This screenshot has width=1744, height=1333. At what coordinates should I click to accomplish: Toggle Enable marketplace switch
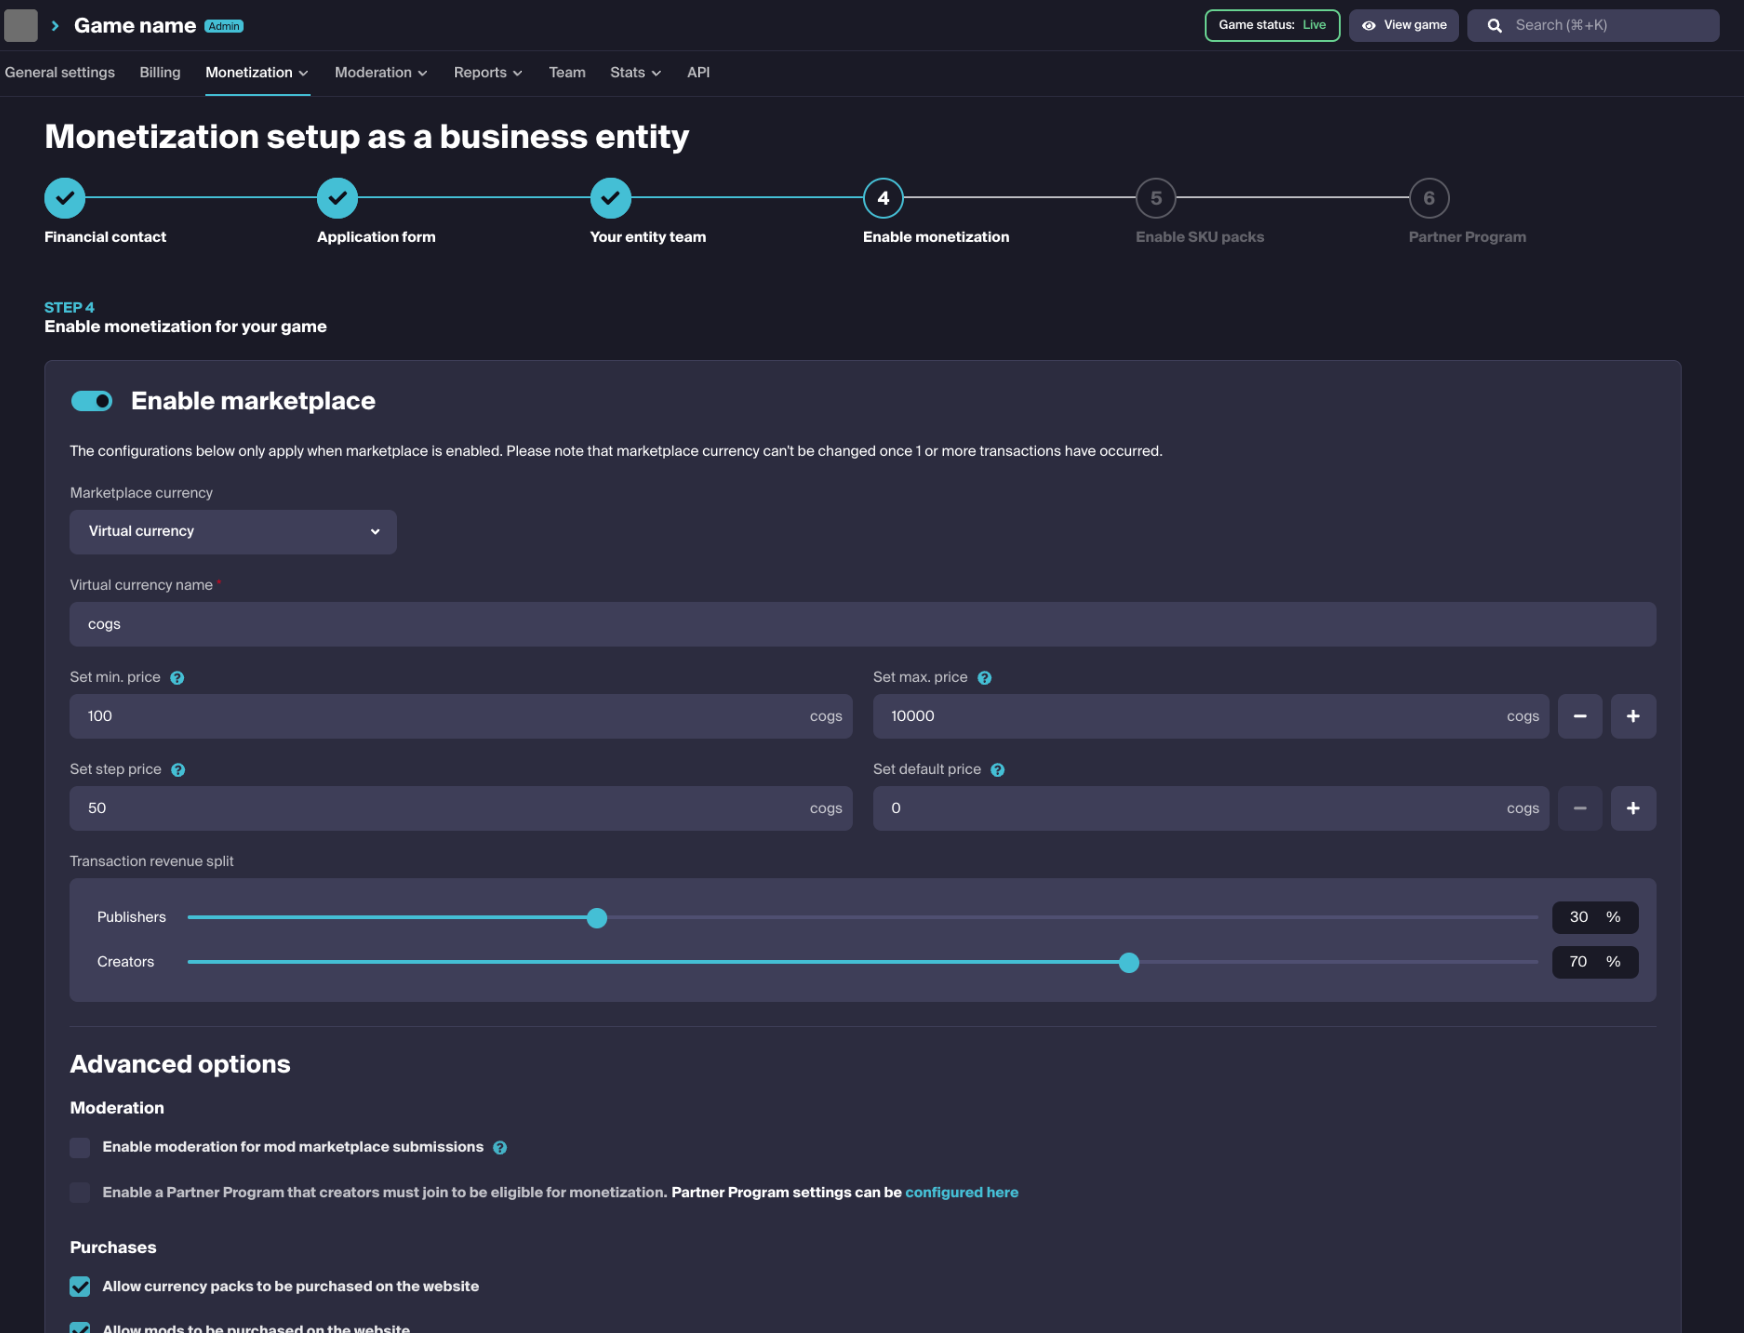92,401
